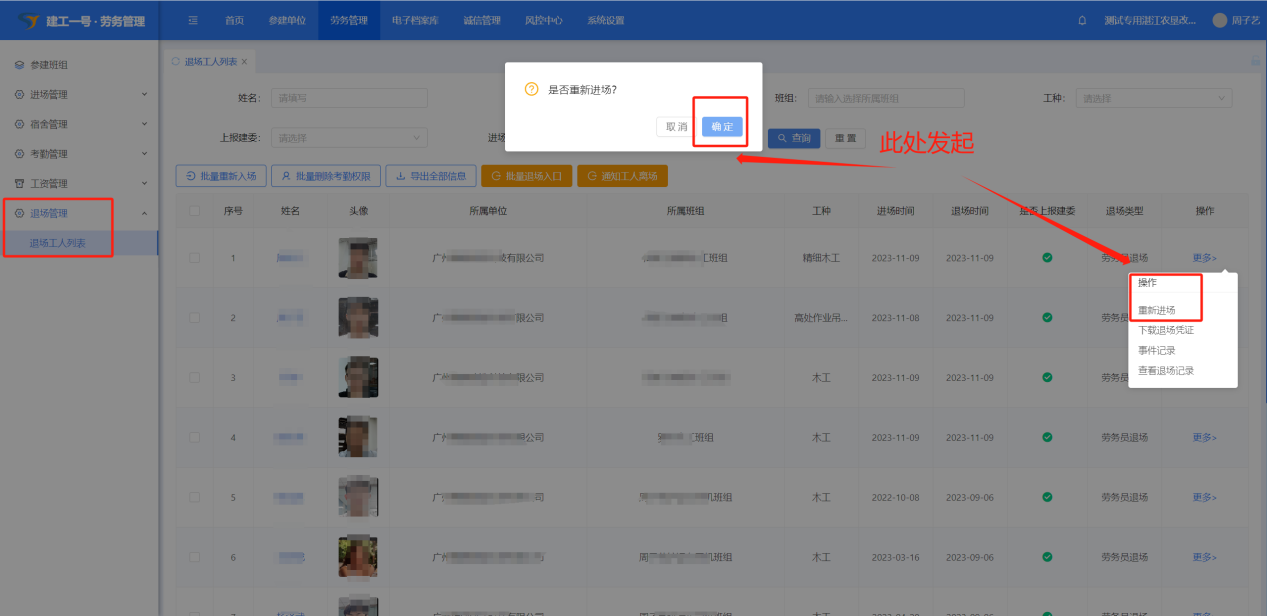Click the question mark icon in the dialog

(x=532, y=89)
